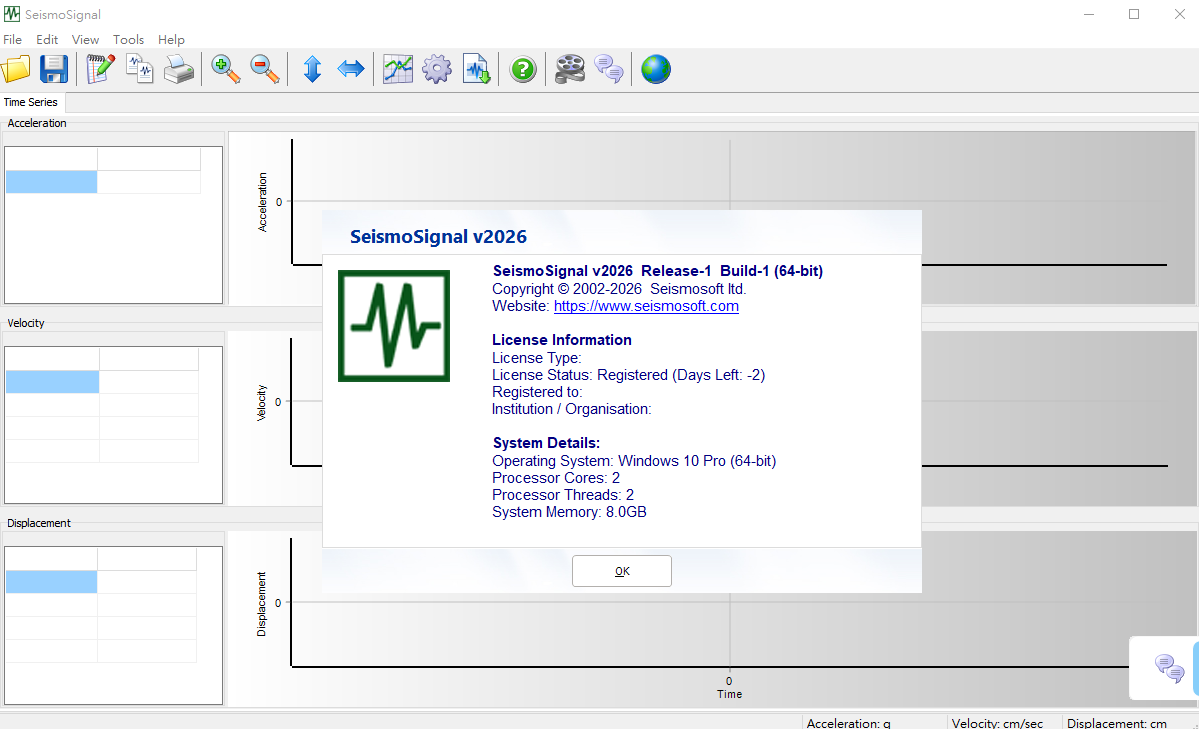1199x729 pixels.
Task: Click the License Information heading
Action: tap(562, 340)
